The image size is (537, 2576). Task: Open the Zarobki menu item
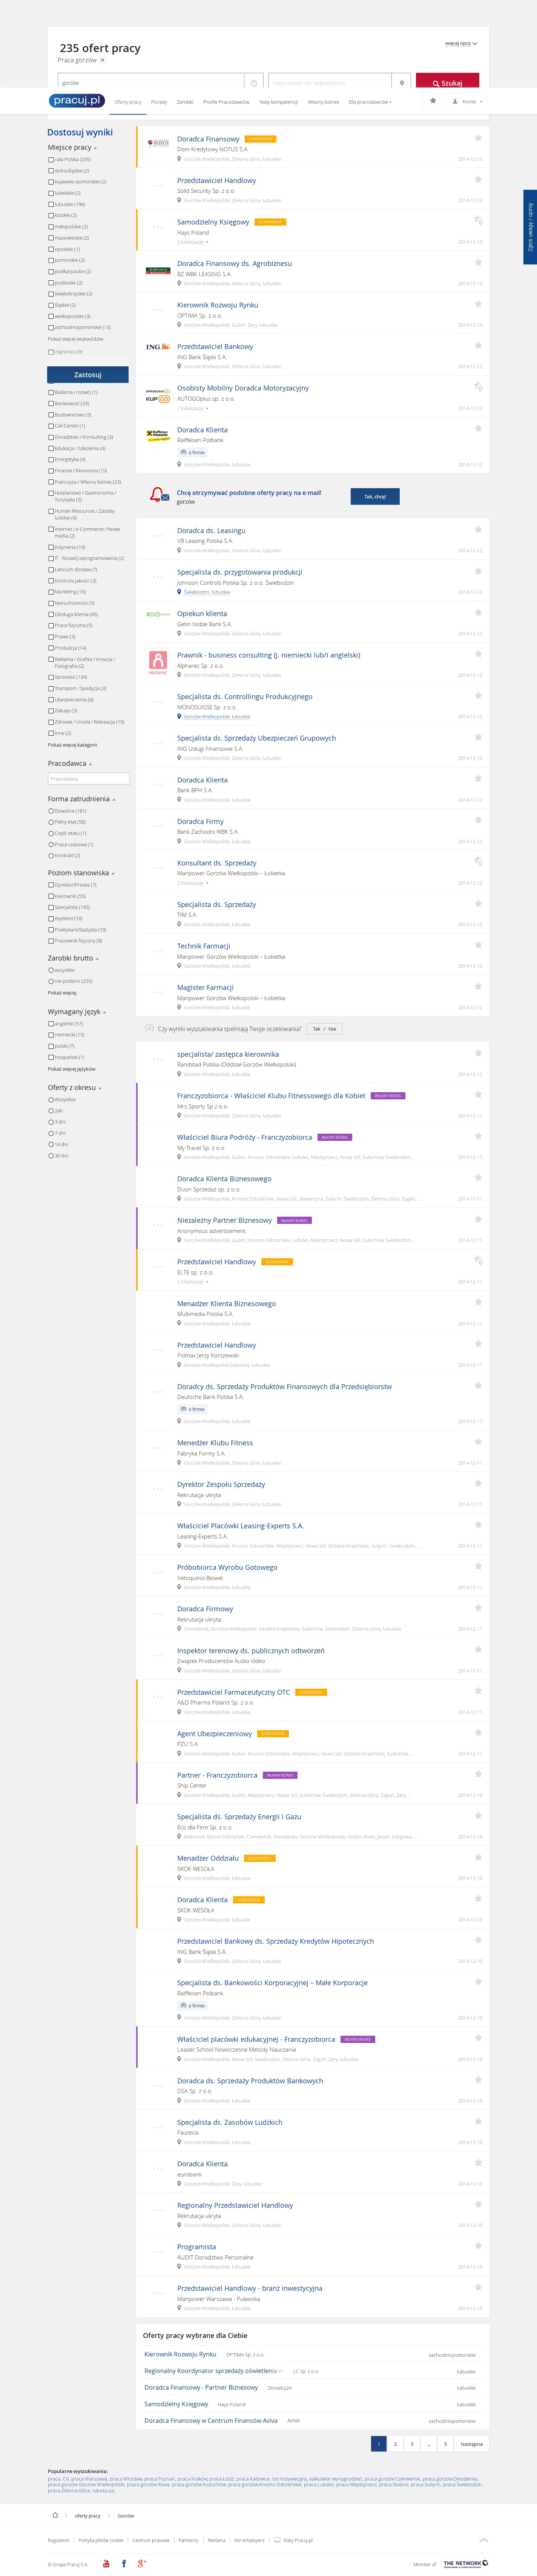click(x=185, y=102)
